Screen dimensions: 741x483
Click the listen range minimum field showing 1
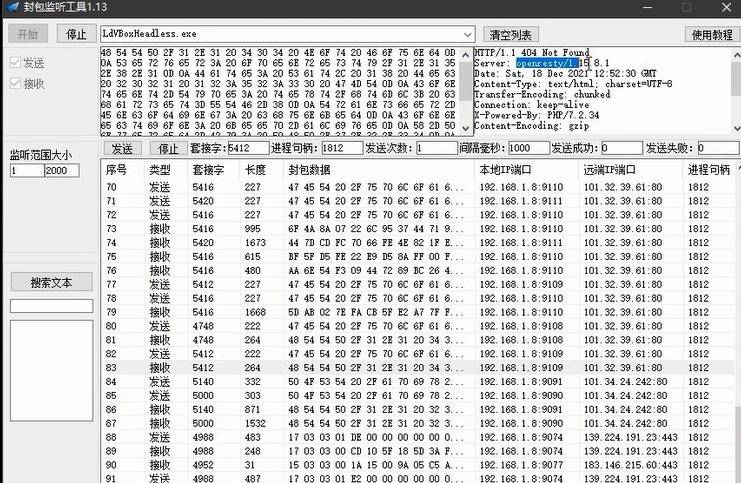click(27, 171)
